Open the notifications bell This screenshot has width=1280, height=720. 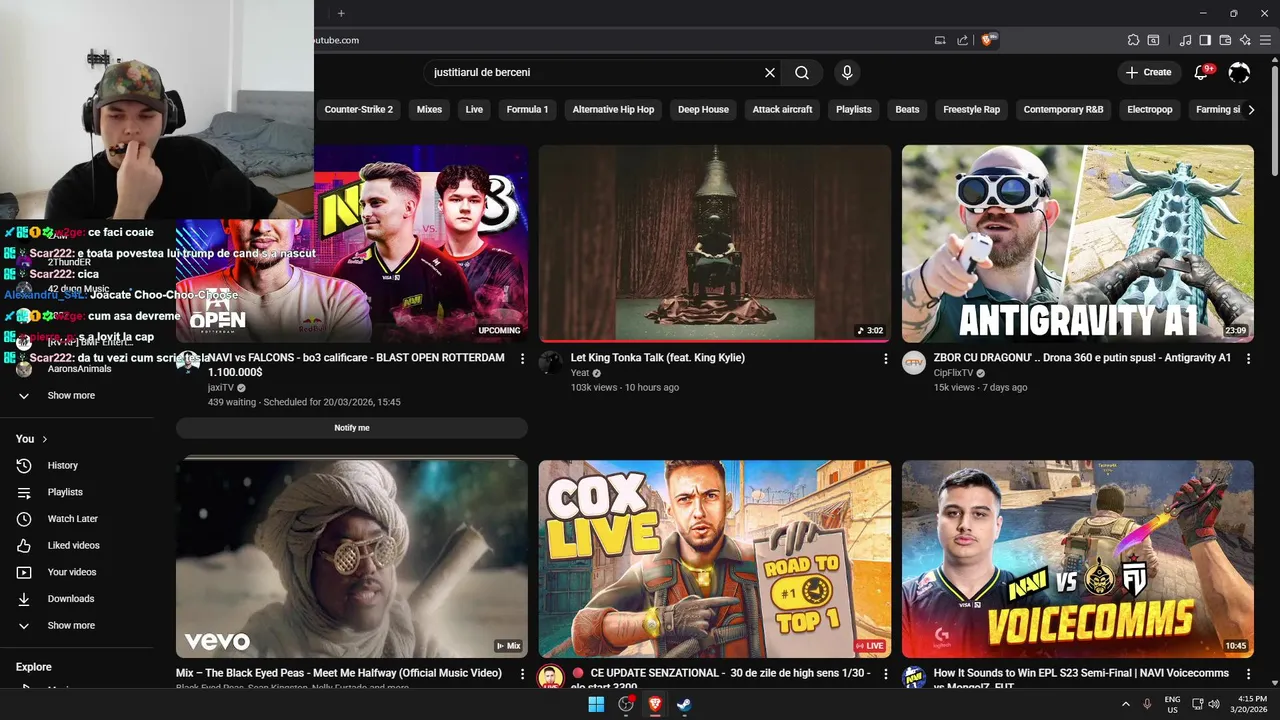point(1203,72)
